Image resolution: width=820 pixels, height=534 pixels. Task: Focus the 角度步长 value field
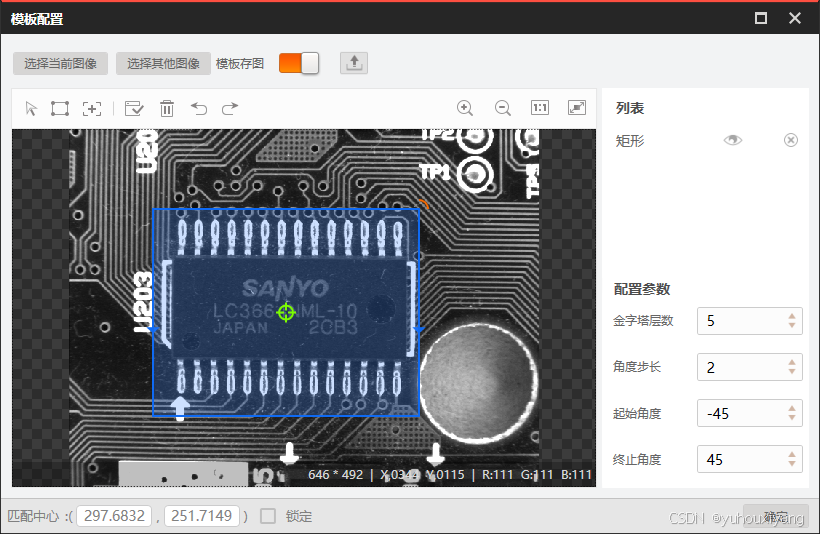pos(749,367)
